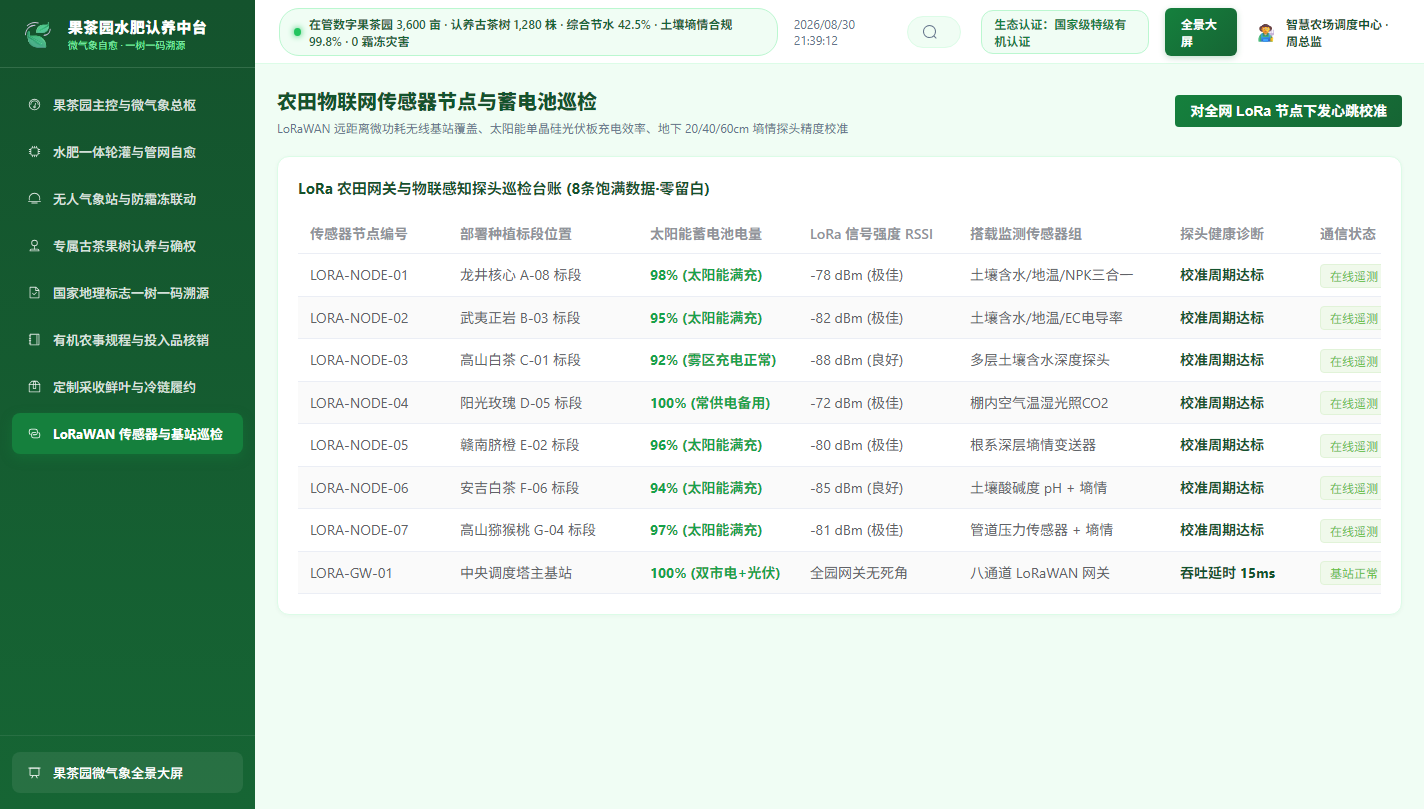Click the icon beside 无人气象站与防霜冻联动

[x=34, y=199]
